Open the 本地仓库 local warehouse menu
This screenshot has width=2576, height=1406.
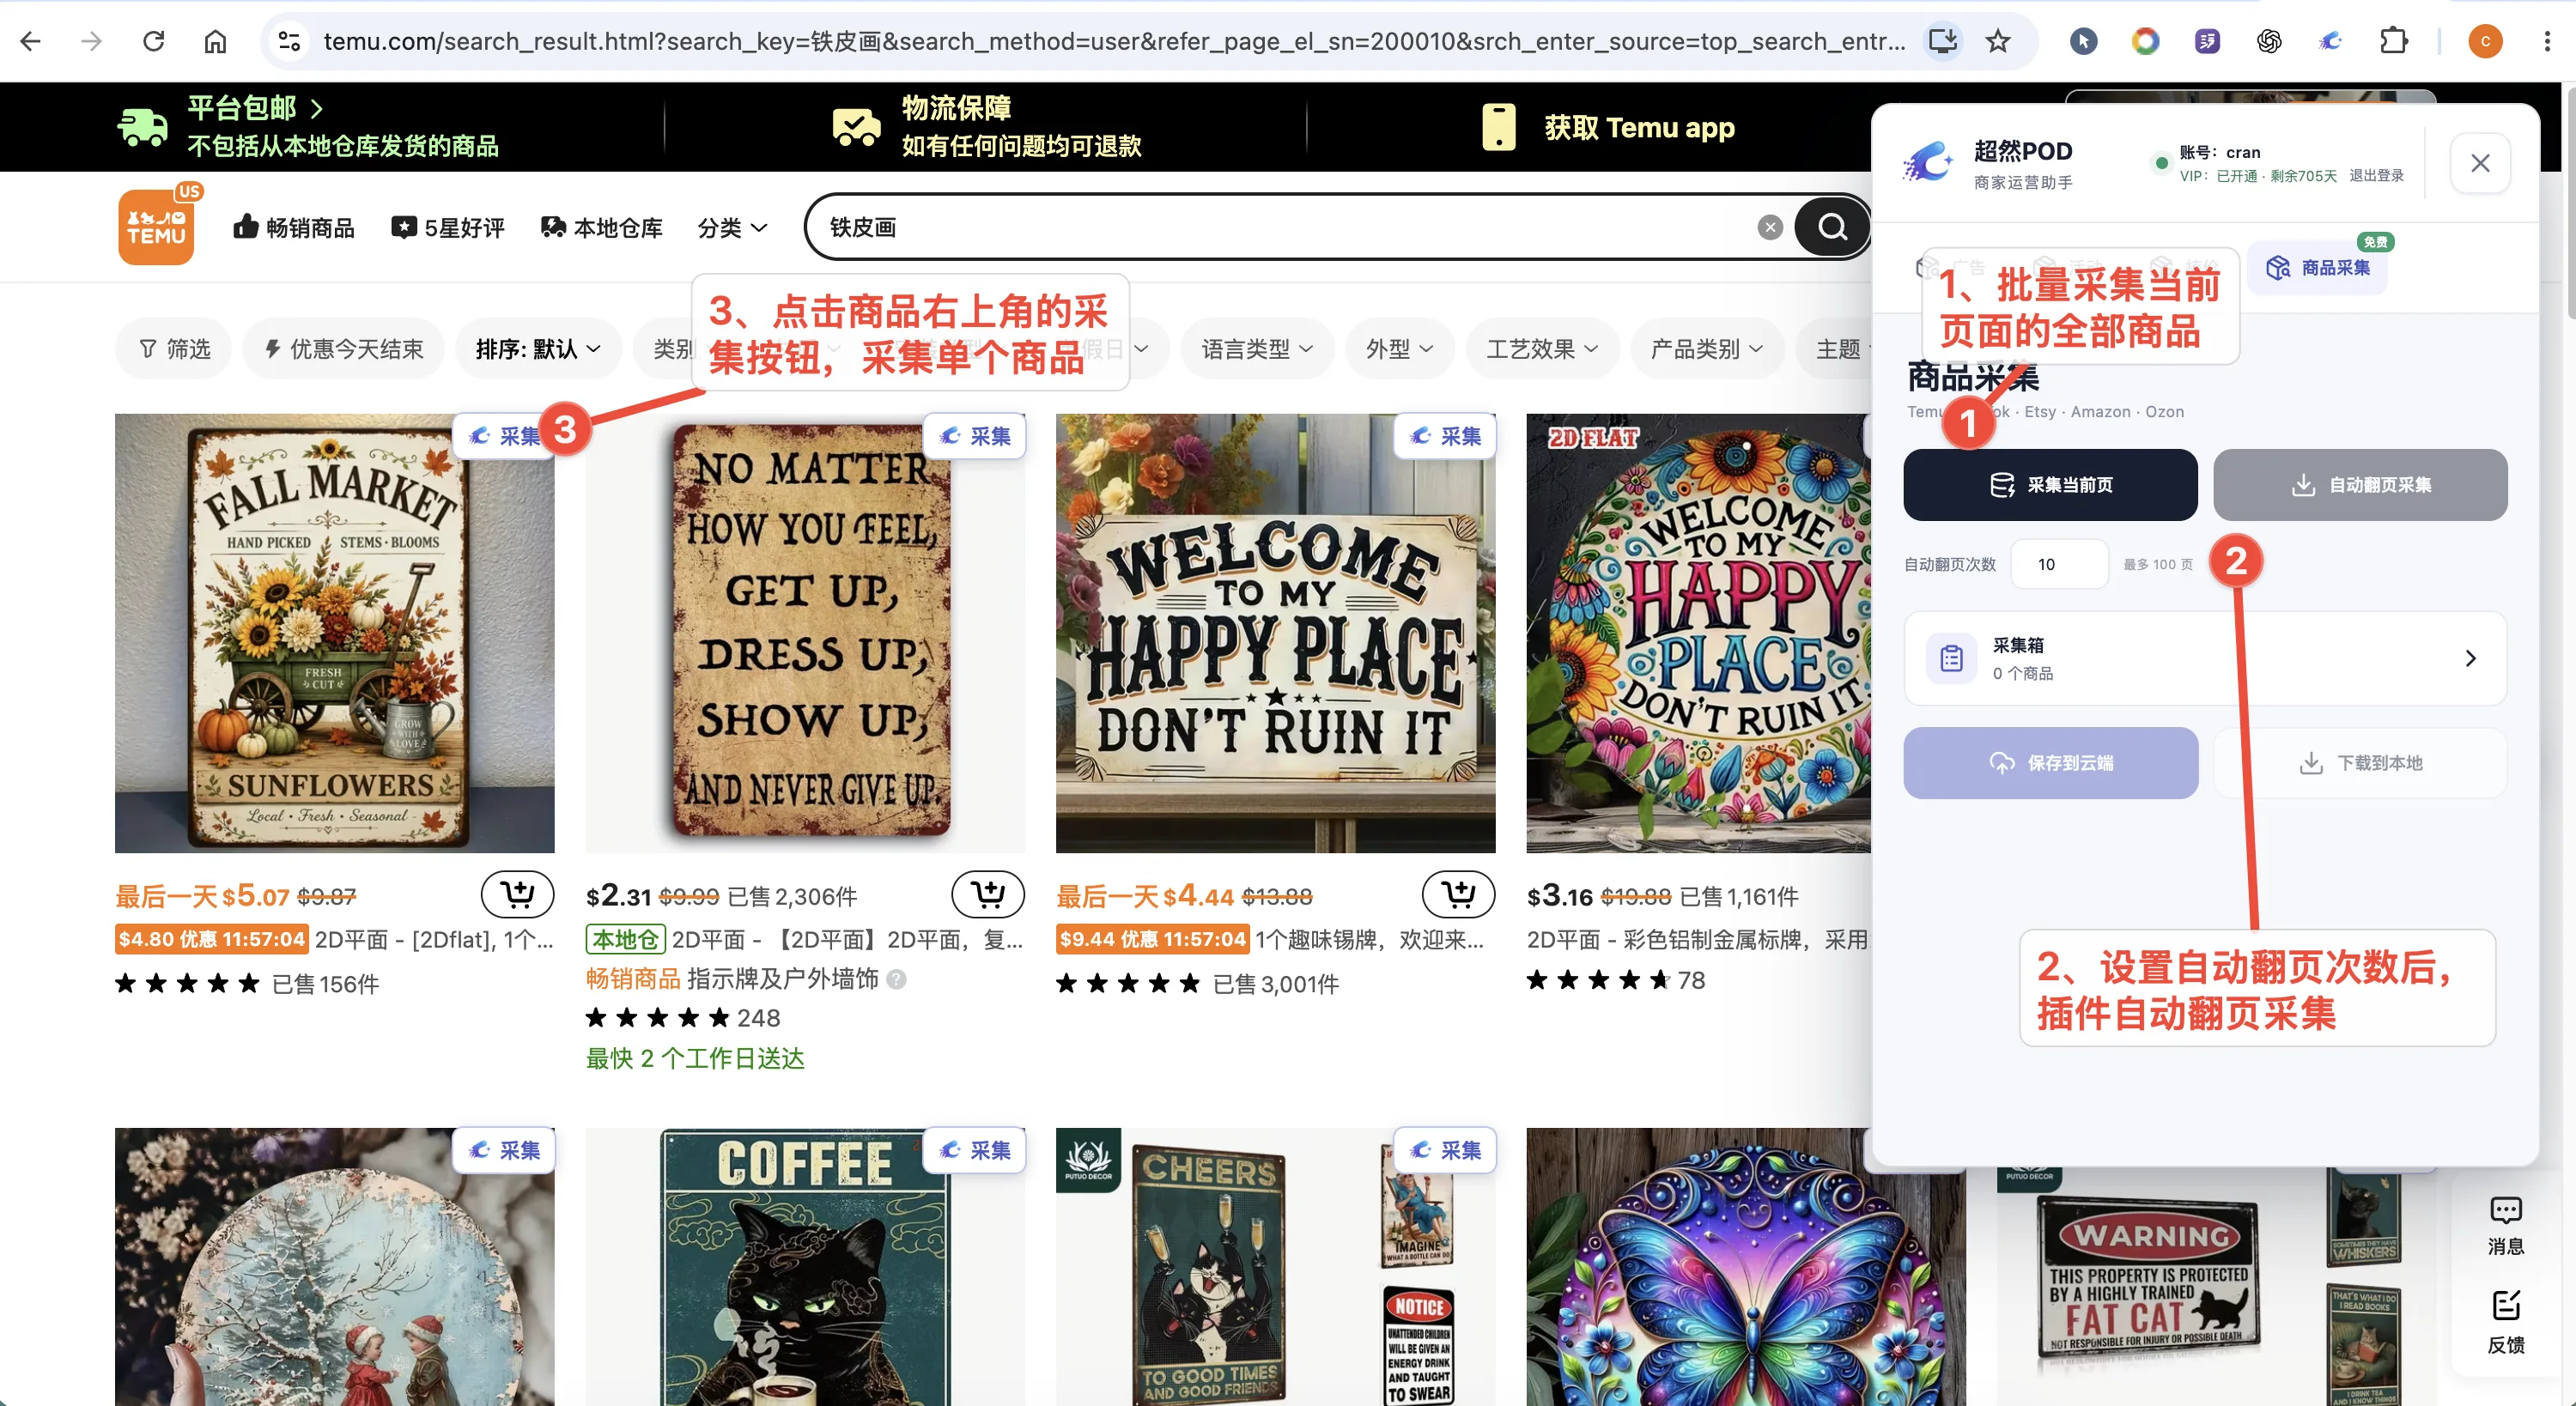coord(602,228)
